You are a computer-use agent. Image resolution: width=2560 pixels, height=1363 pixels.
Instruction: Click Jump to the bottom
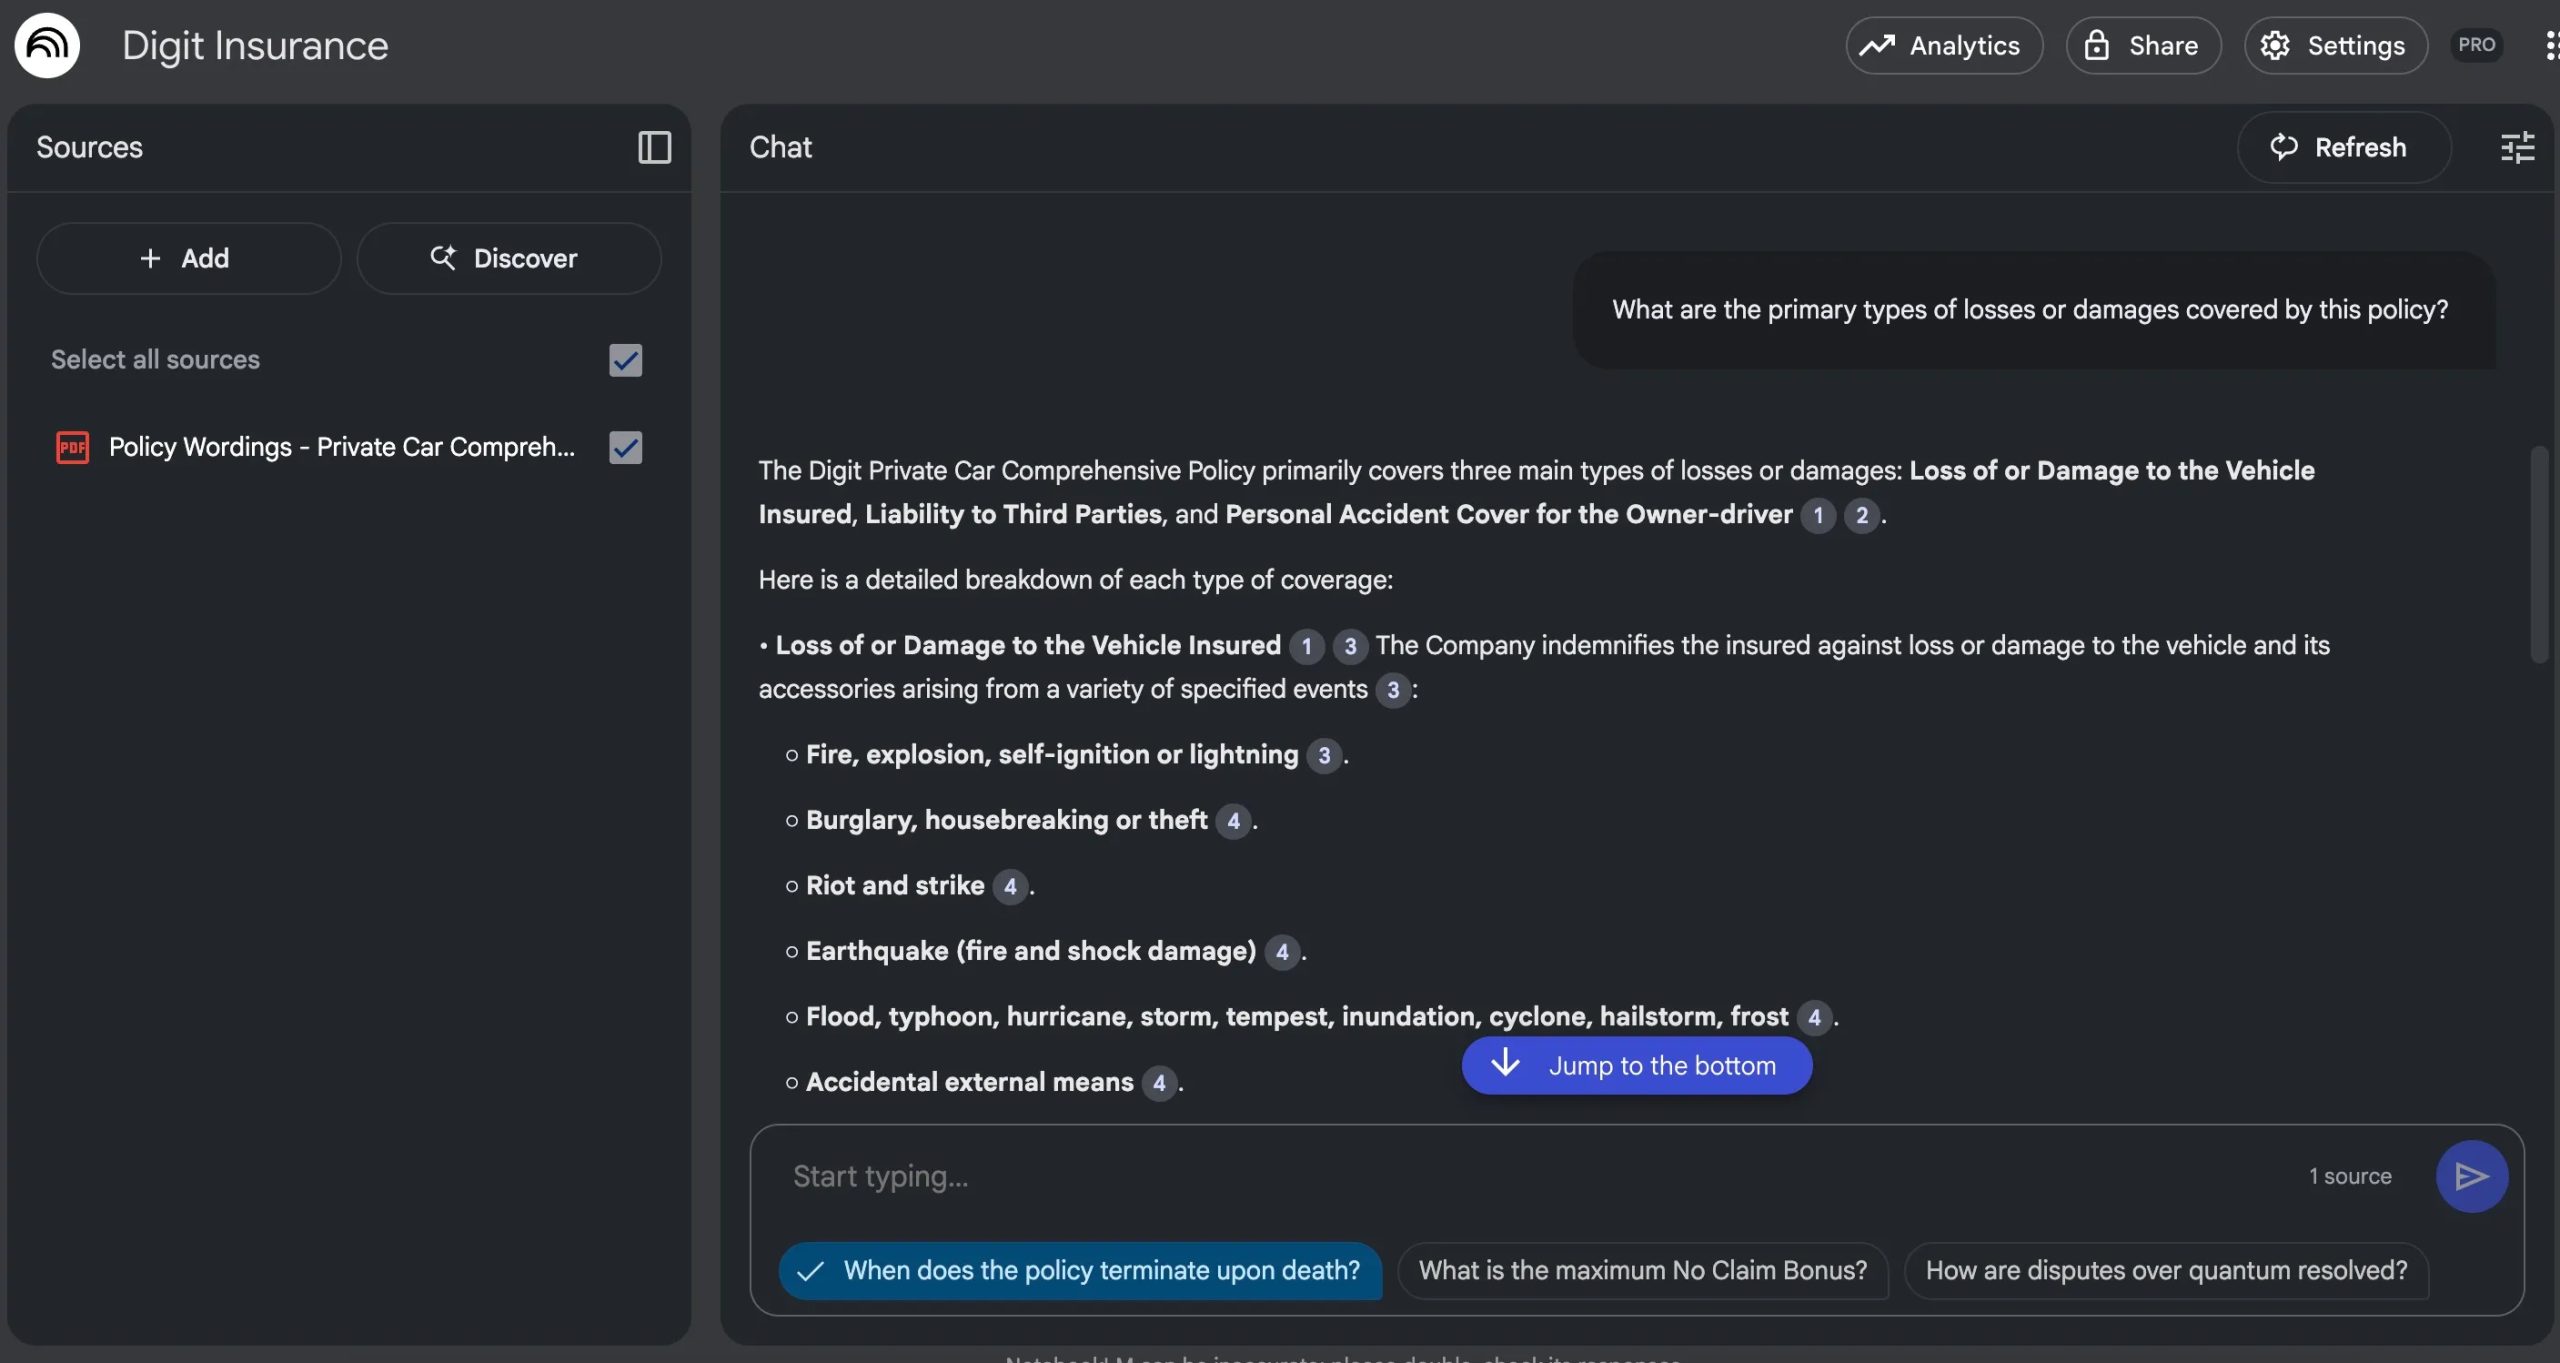(x=1636, y=1065)
